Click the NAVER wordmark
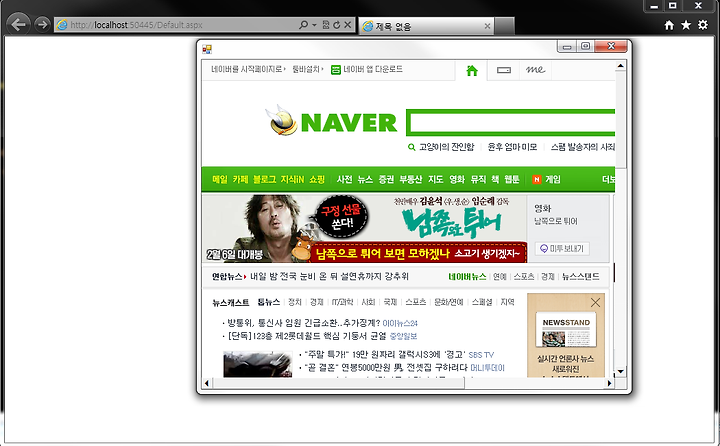The image size is (720, 446). [x=349, y=123]
